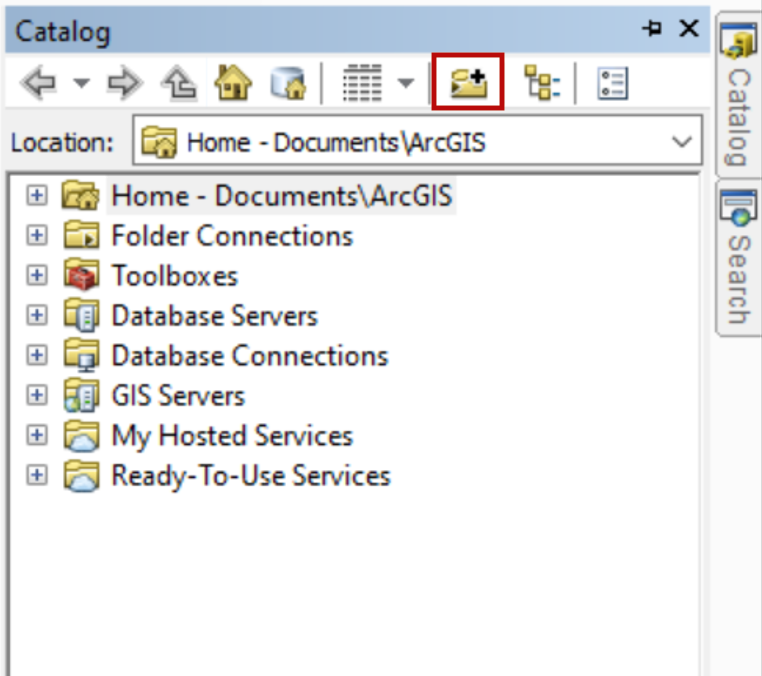Expand the Toolboxes tree node
Screen dimensions: 762x676
(x=37, y=276)
